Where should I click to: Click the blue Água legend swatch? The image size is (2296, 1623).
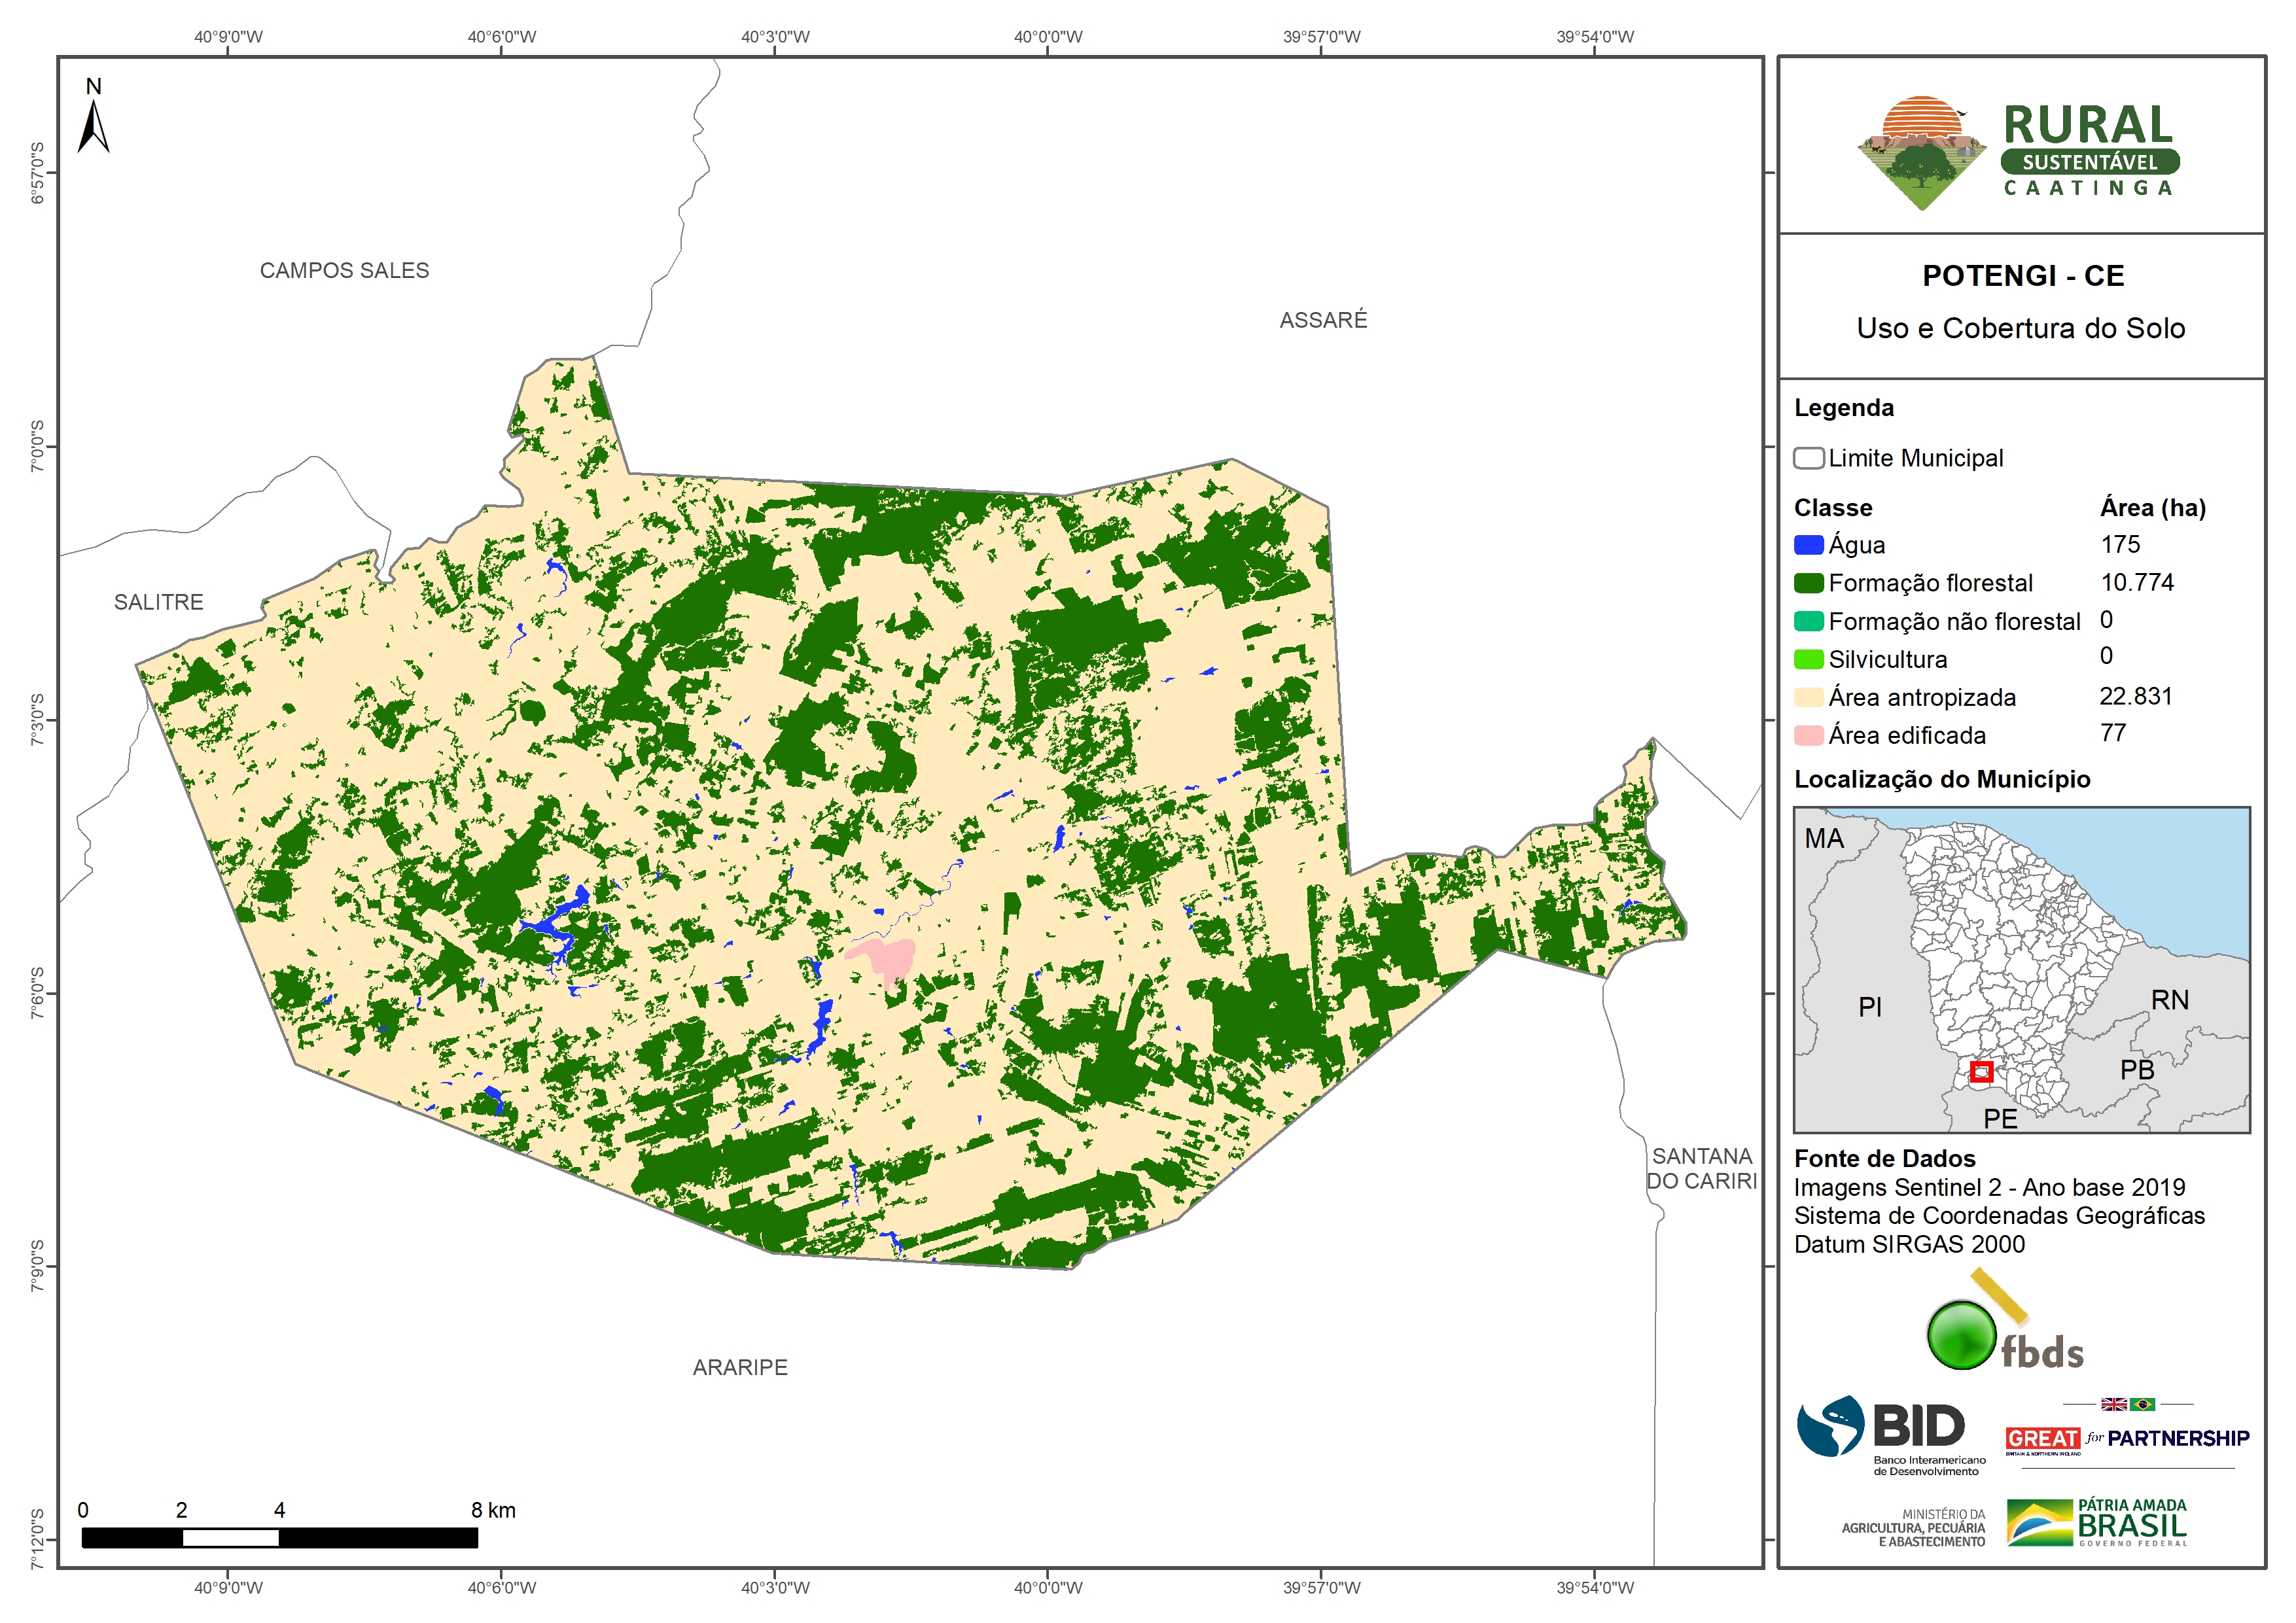coord(1808,545)
